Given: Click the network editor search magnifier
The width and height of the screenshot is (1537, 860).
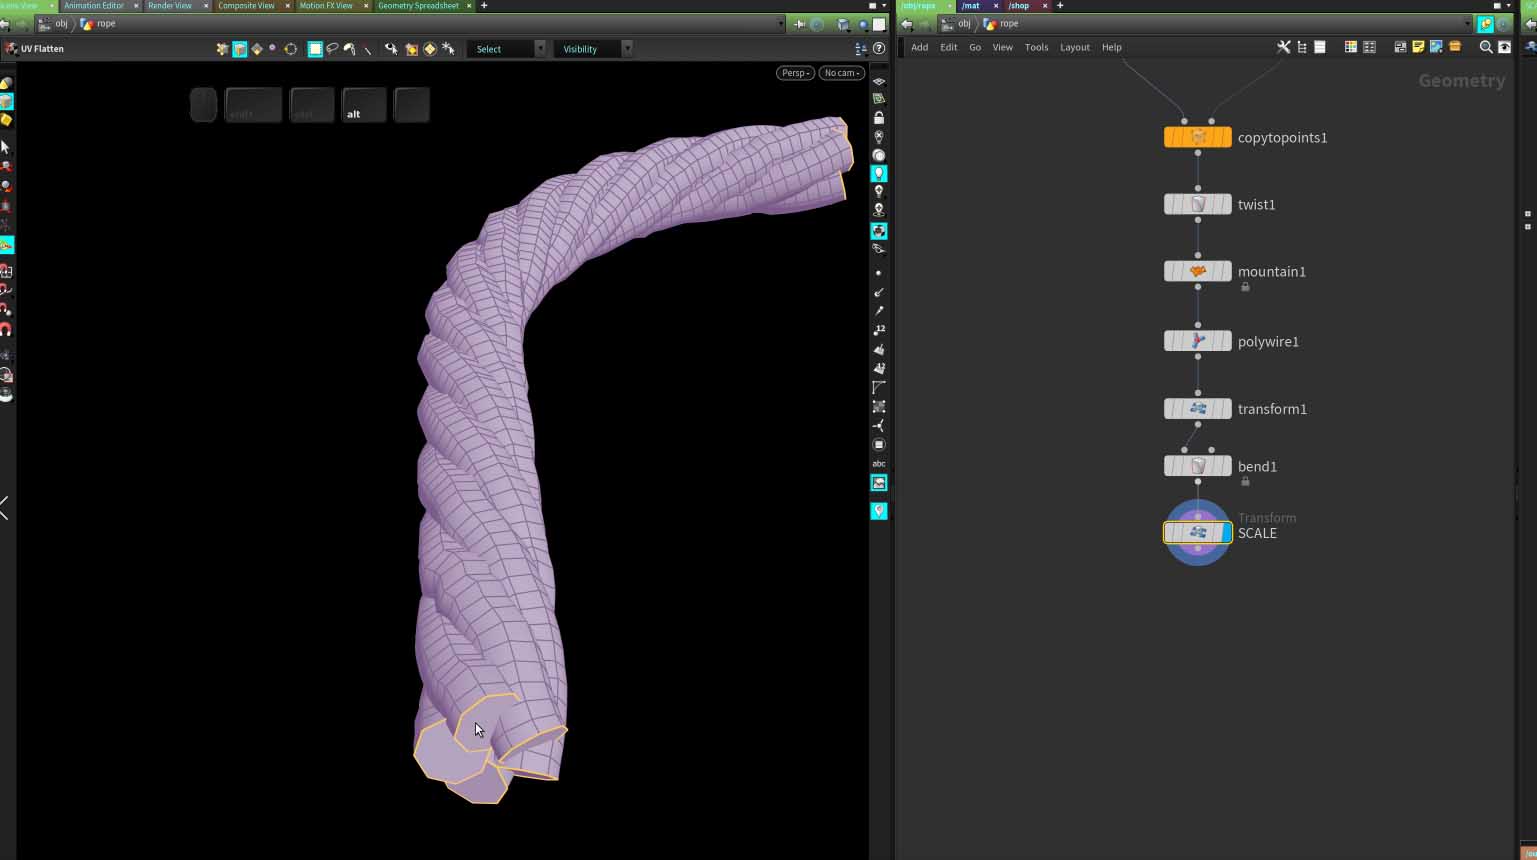Looking at the screenshot, I should coord(1486,47).
